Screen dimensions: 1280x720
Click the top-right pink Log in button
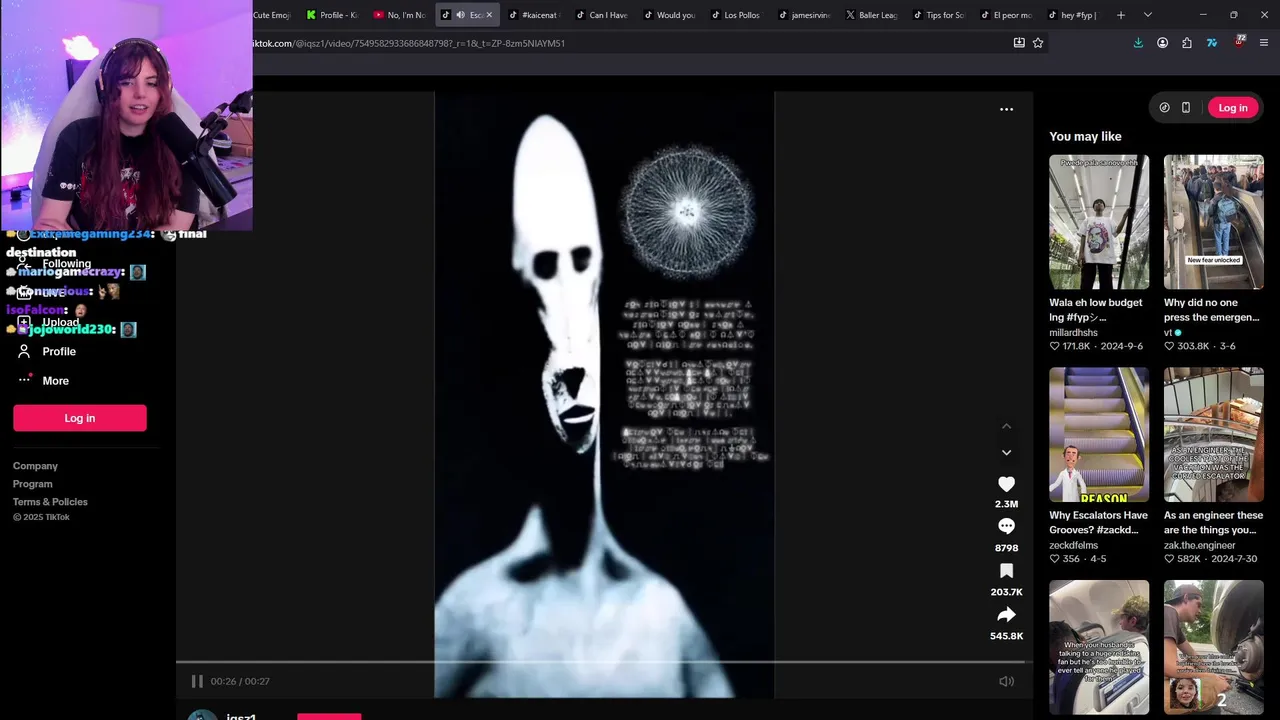pos(1232,108)
